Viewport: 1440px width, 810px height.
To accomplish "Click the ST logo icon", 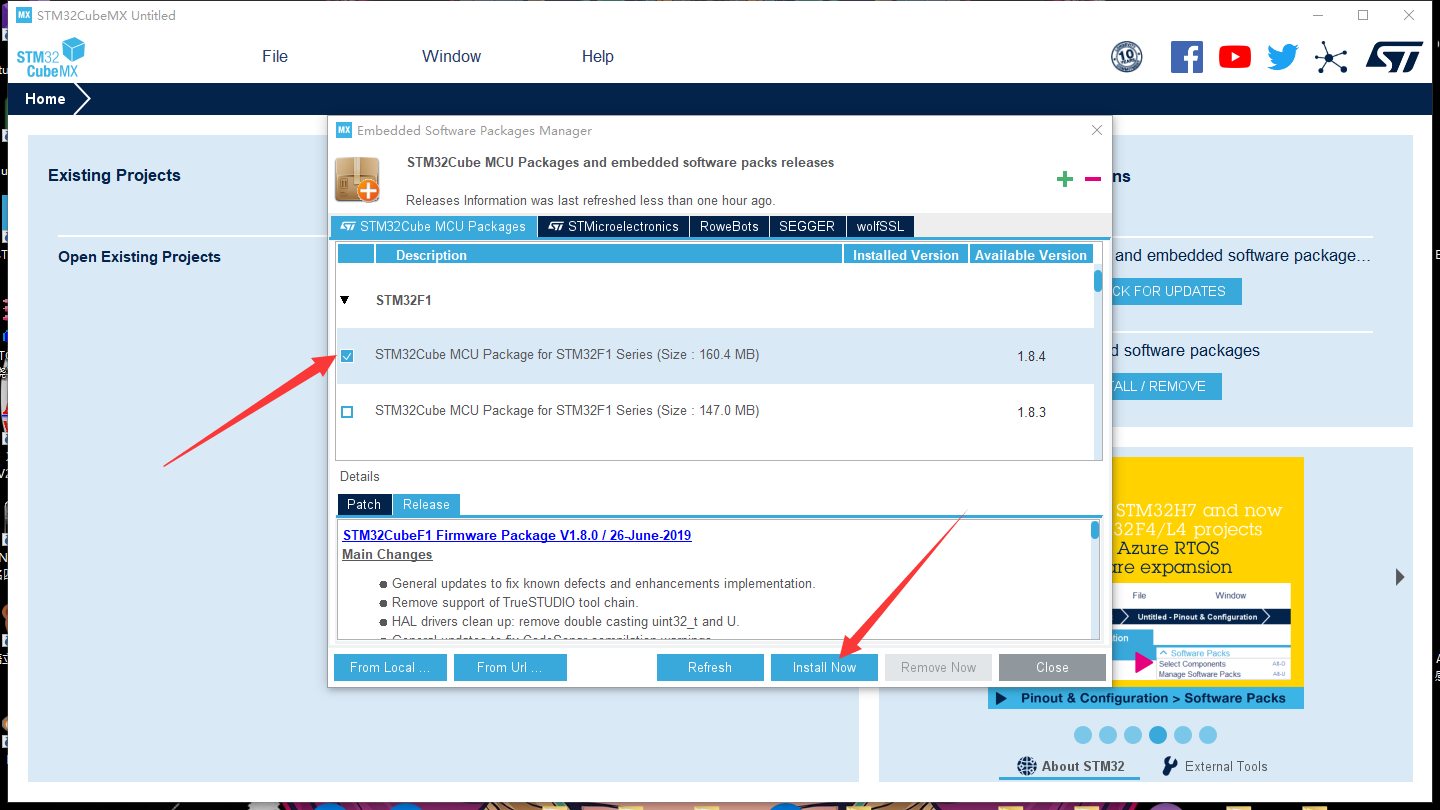I will coord(1394,57).
